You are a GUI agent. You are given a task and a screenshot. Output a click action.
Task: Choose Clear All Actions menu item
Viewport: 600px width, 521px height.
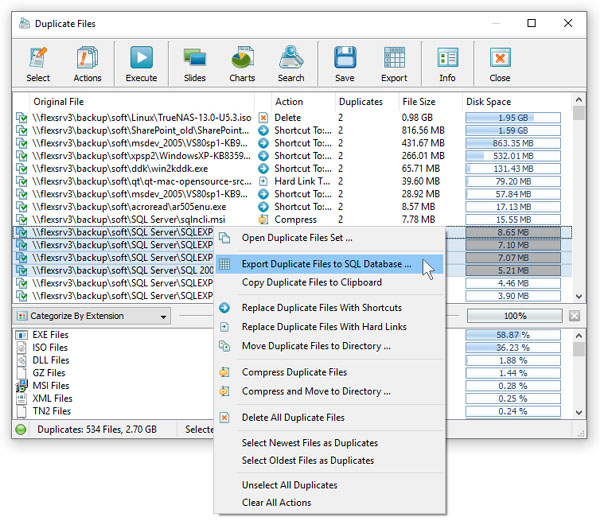(329, 502)
